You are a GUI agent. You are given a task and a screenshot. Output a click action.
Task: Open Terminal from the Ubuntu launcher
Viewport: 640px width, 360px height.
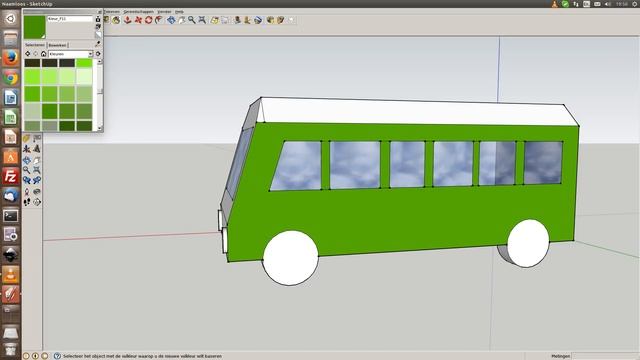pyautogui.click(x=11, y=216)
